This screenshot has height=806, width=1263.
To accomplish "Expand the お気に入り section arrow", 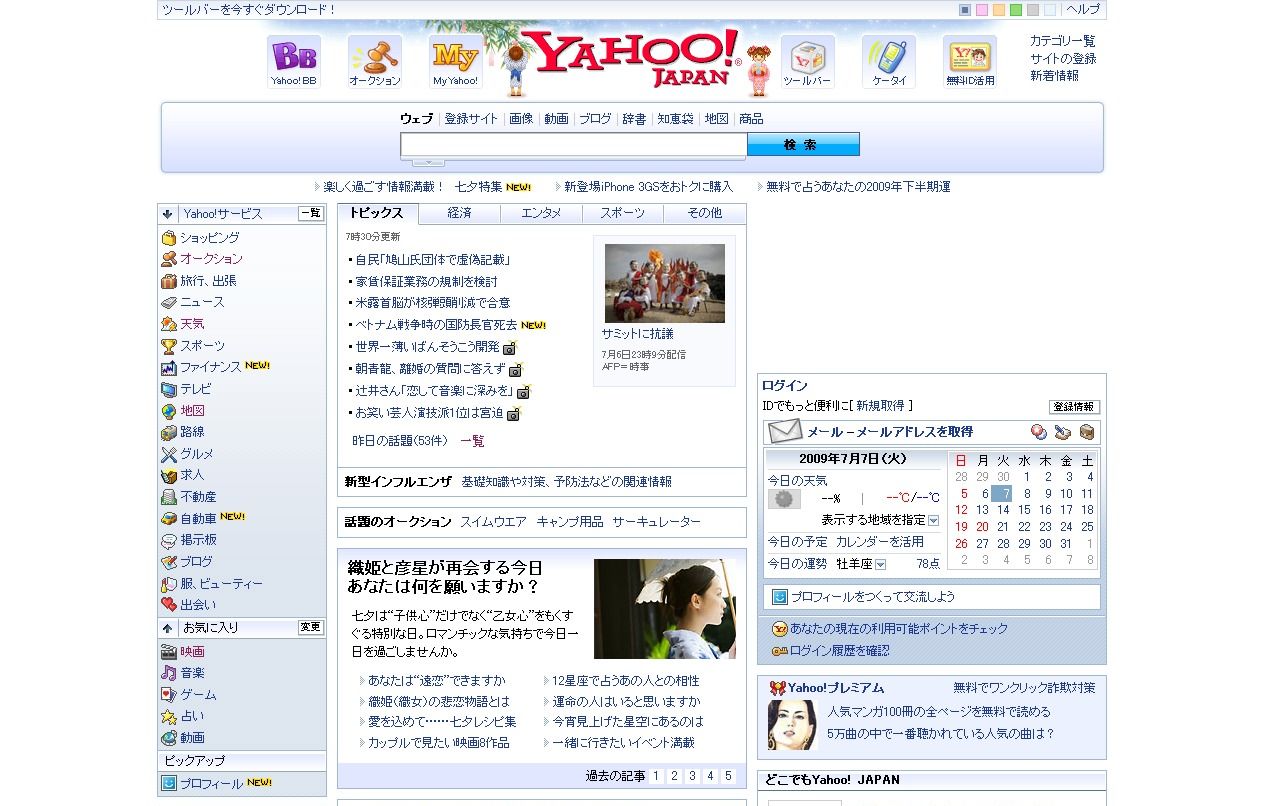I will (x=168, y=628).
